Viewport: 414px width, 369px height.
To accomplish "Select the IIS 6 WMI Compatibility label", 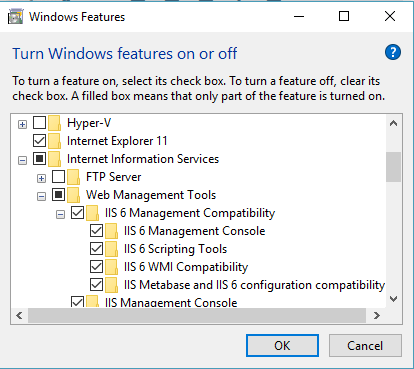I will coord(186,267).
